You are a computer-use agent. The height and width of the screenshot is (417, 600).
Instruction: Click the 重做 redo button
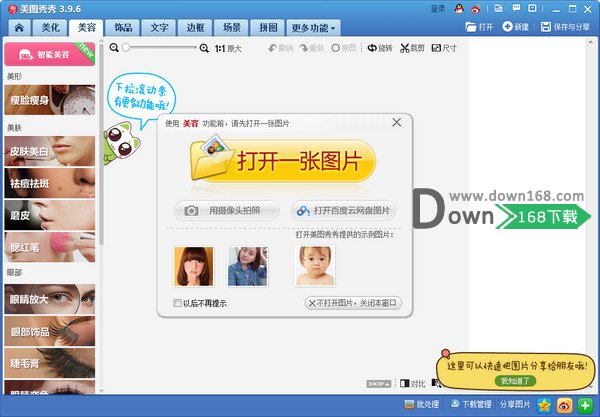(x=311, y=48)
